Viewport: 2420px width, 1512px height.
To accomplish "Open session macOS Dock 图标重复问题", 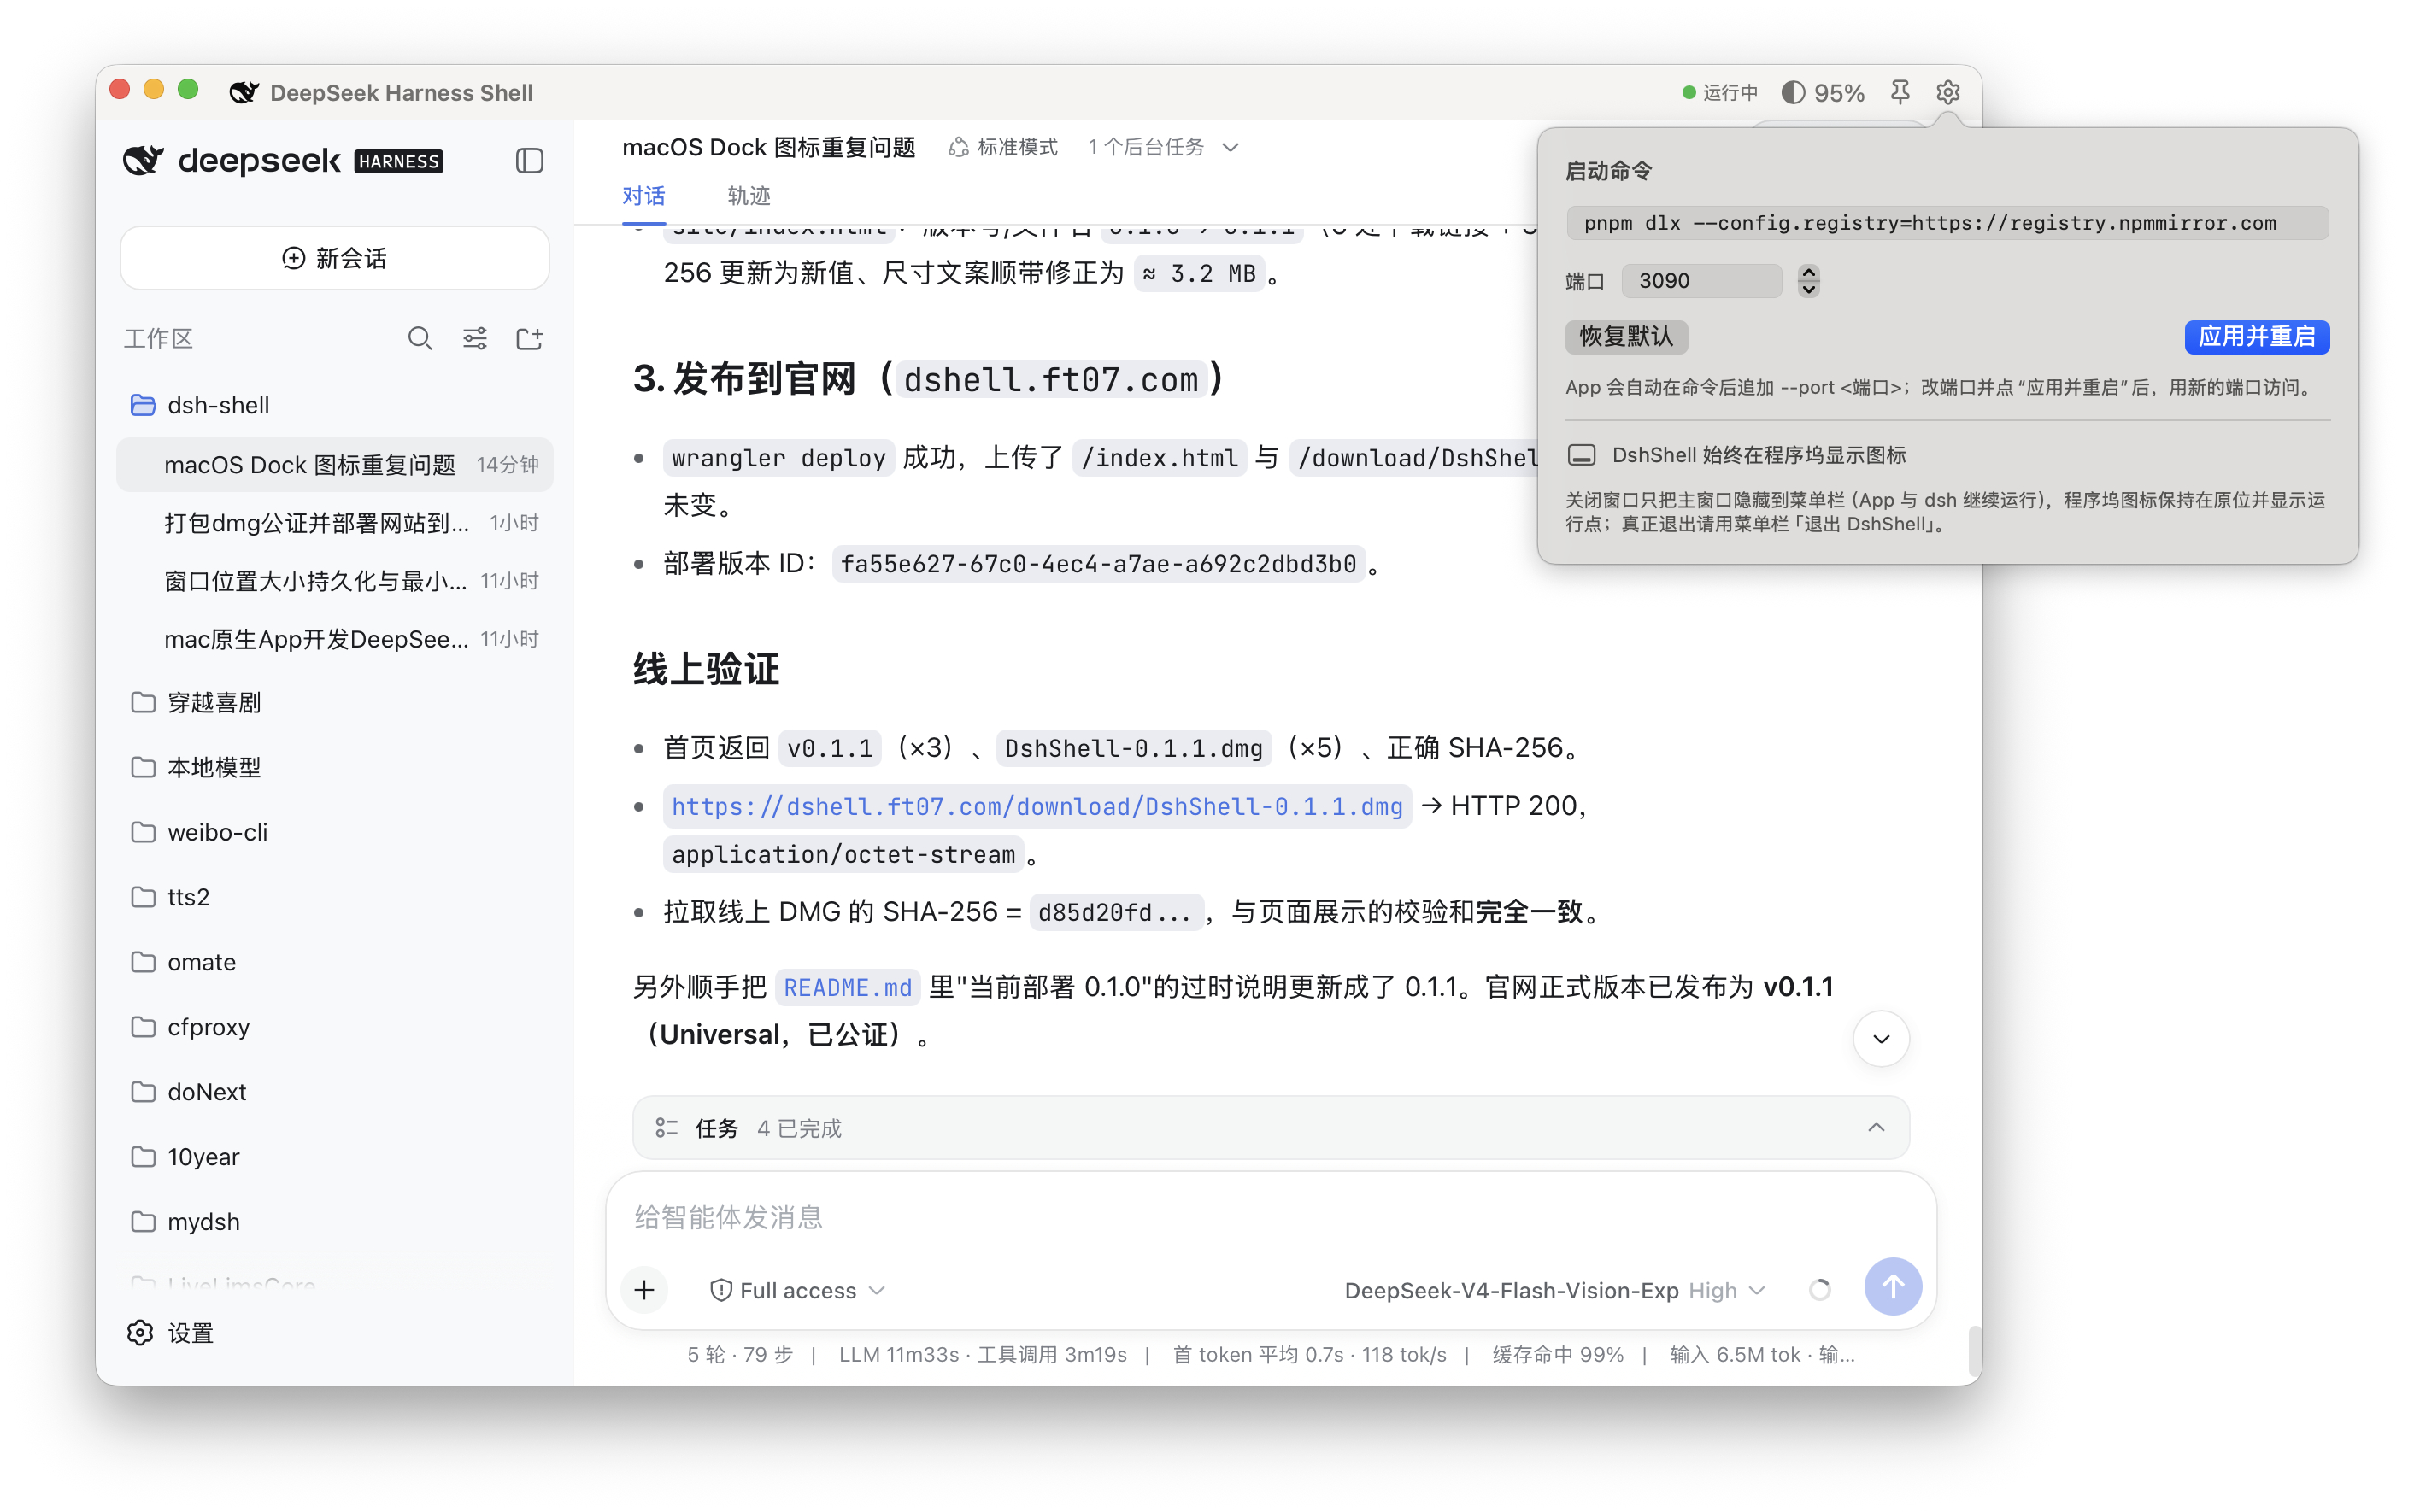I will click(x=334, y=465).
